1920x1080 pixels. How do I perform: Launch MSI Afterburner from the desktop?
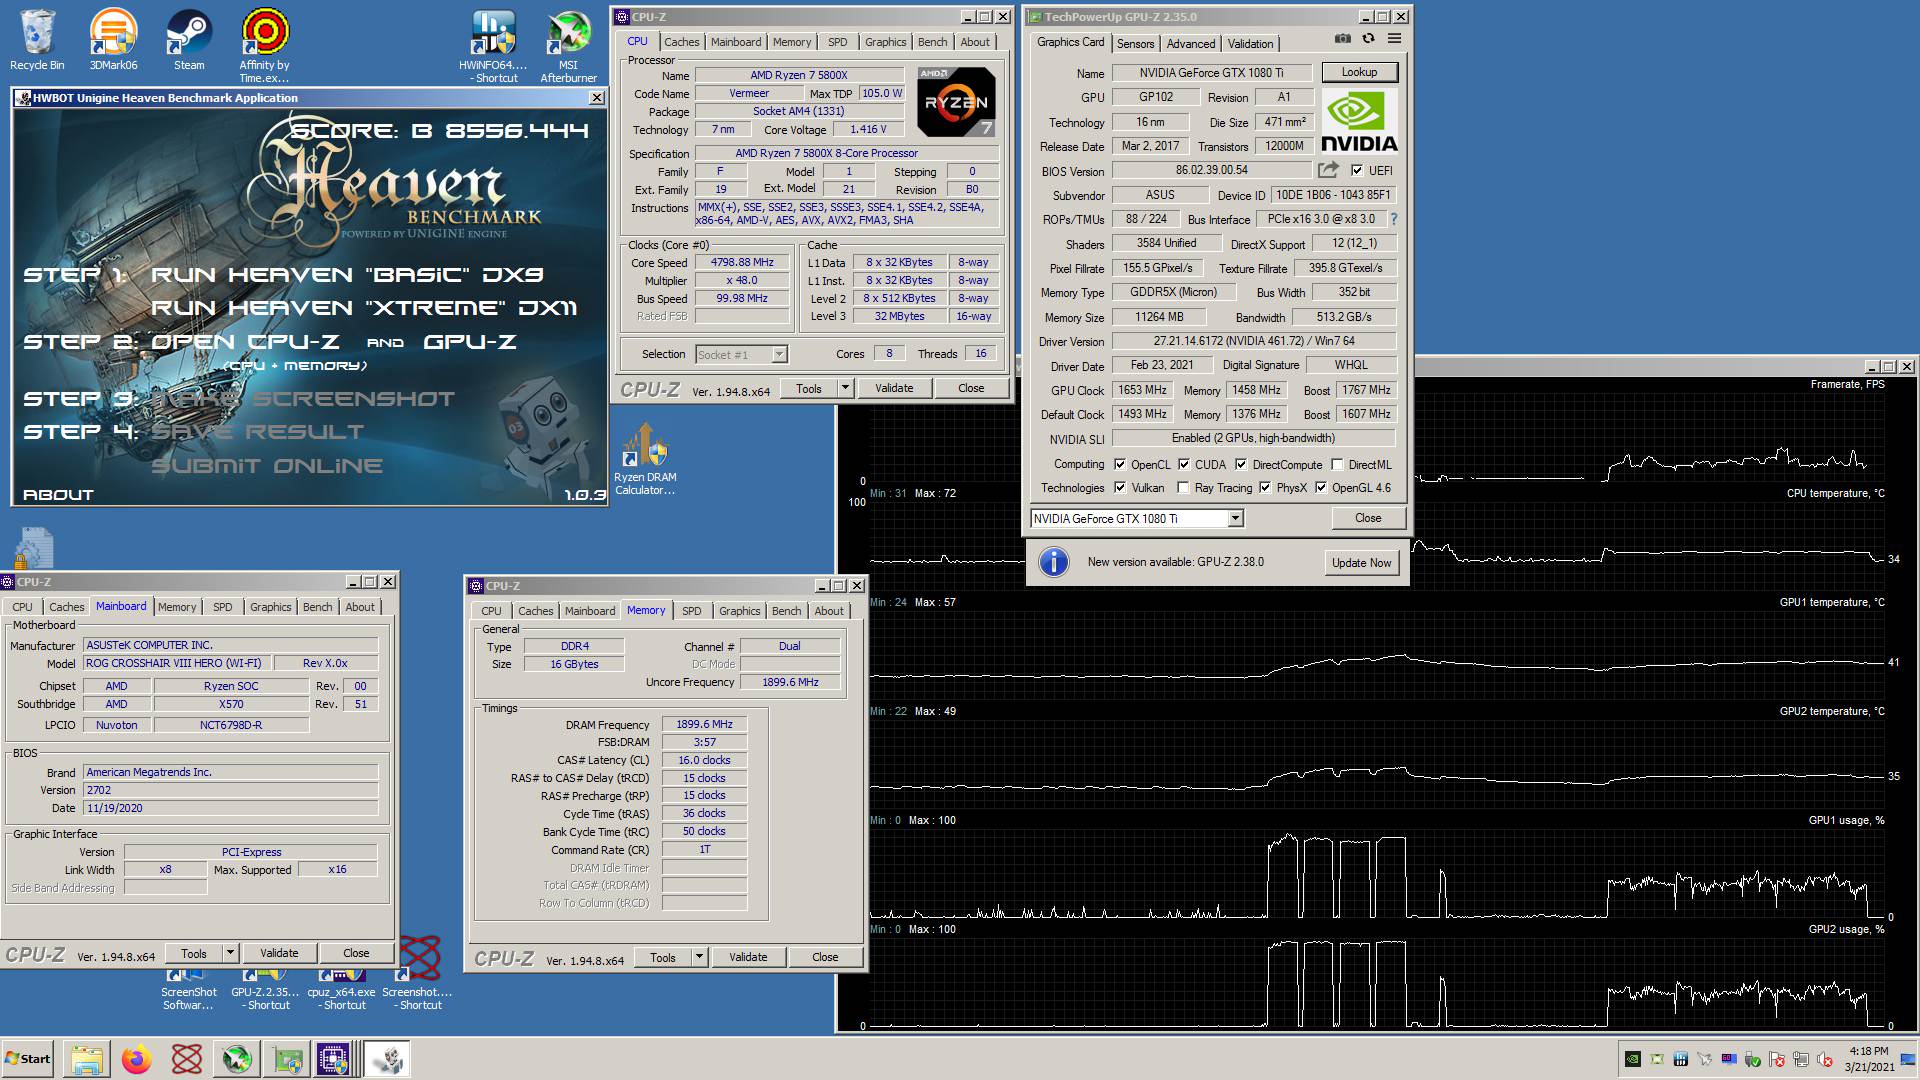tap(568, 44)
